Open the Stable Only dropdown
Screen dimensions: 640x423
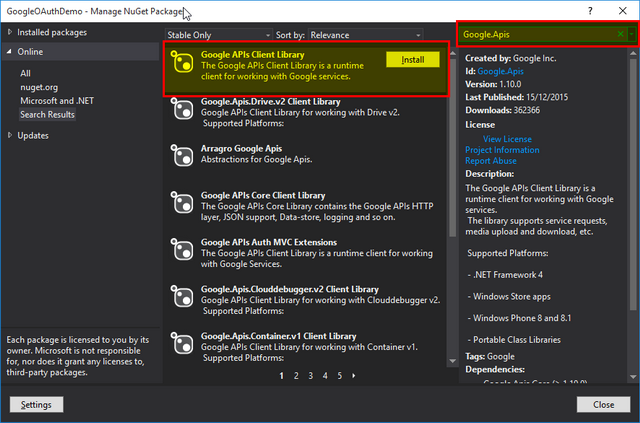point(218,35)
